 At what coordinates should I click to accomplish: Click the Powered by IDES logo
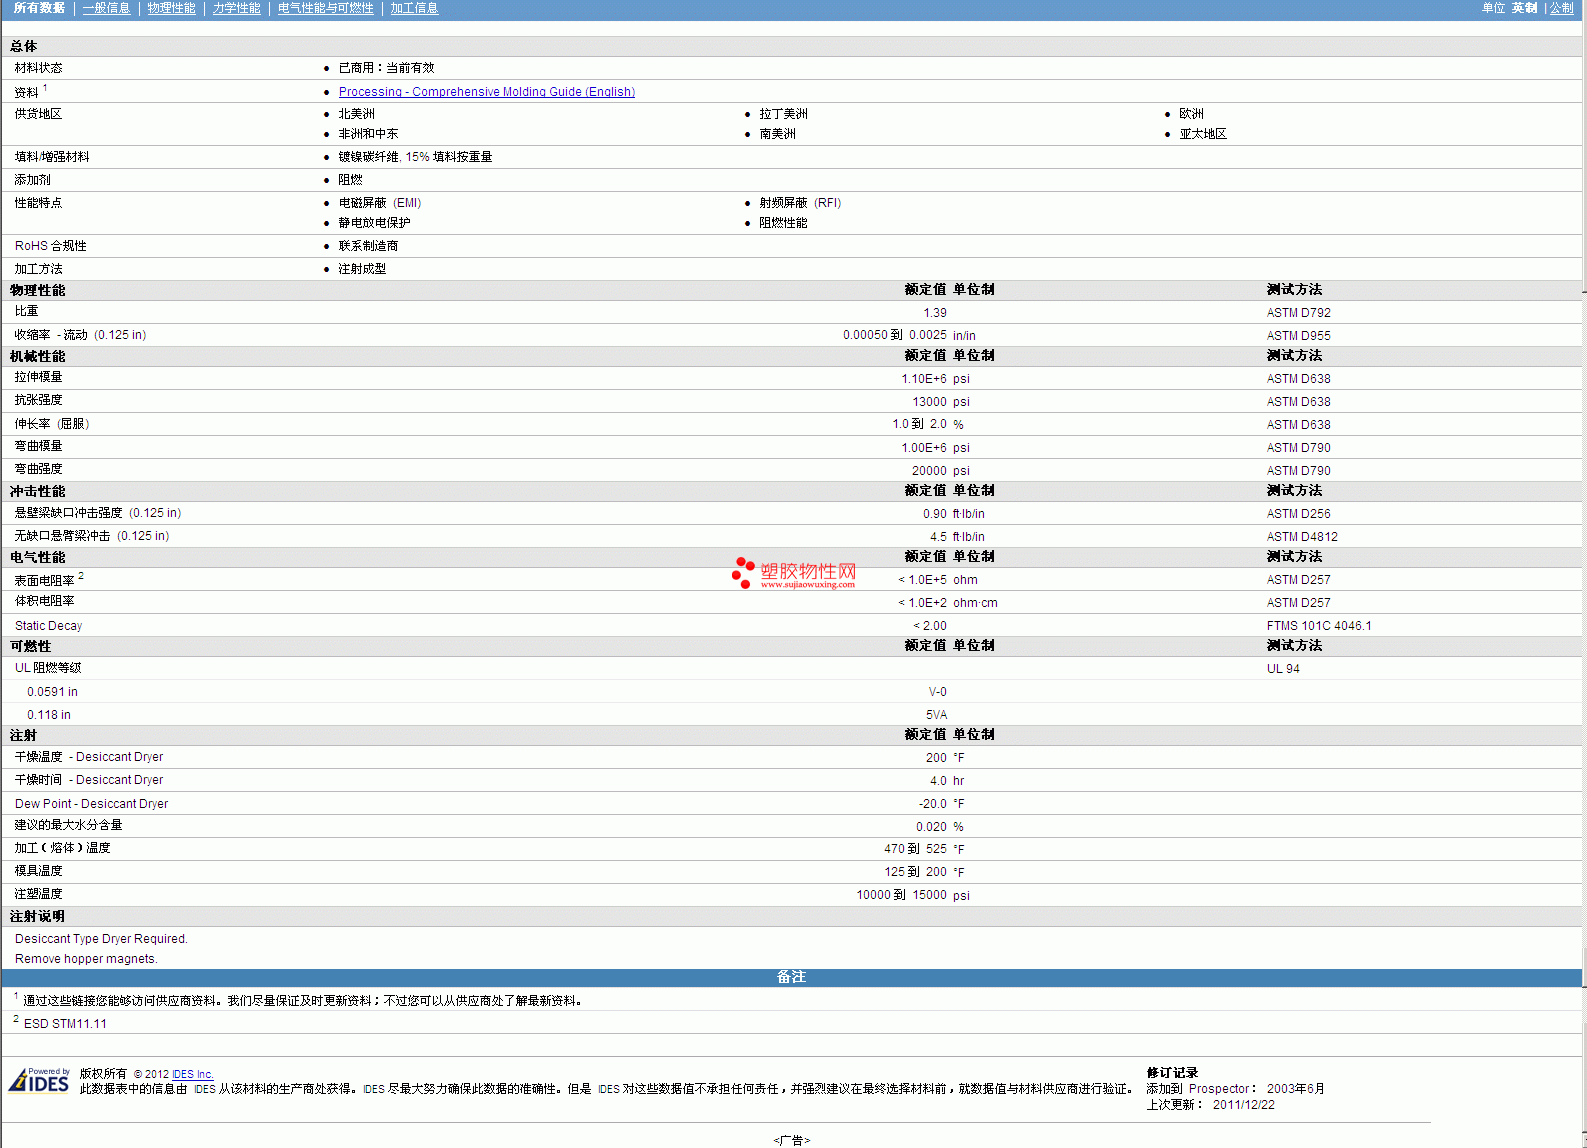tap(39, 1080)
